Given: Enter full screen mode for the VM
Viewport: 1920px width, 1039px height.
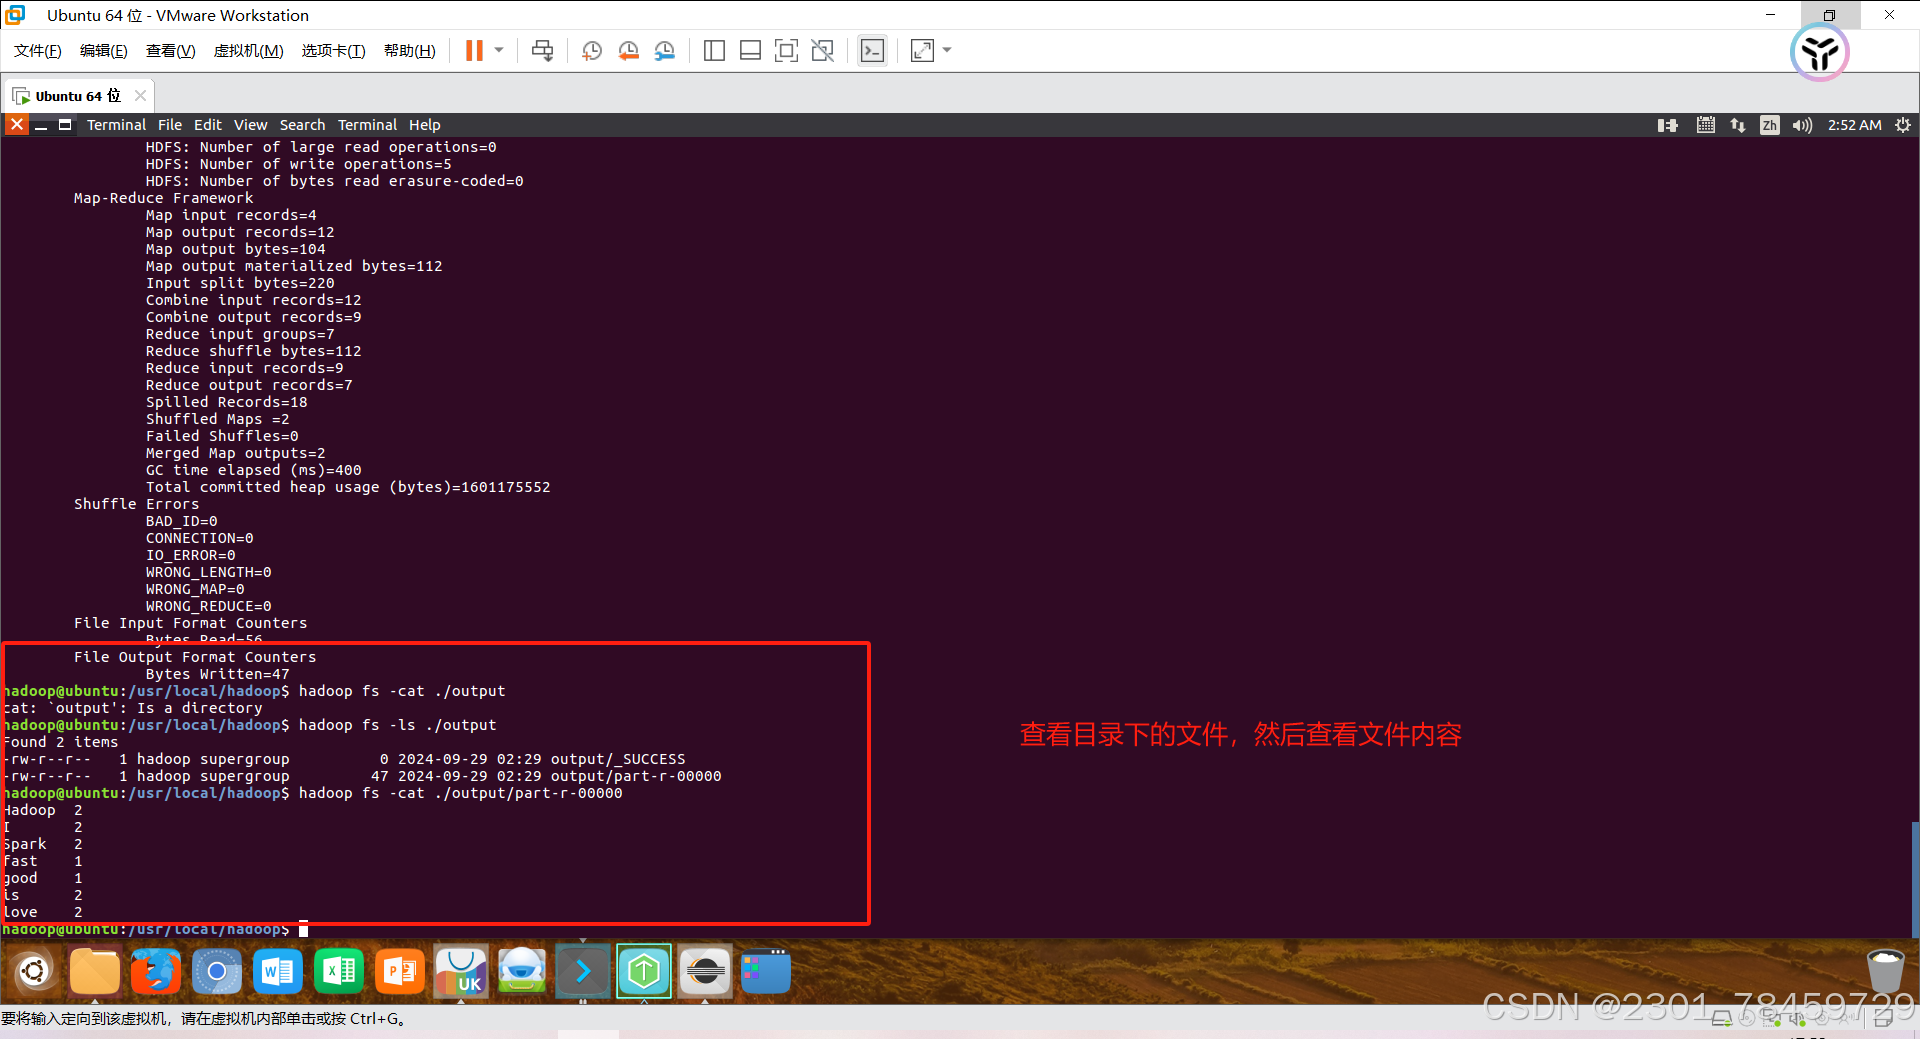Looking at the screenshot, I should tap(787, 50).
